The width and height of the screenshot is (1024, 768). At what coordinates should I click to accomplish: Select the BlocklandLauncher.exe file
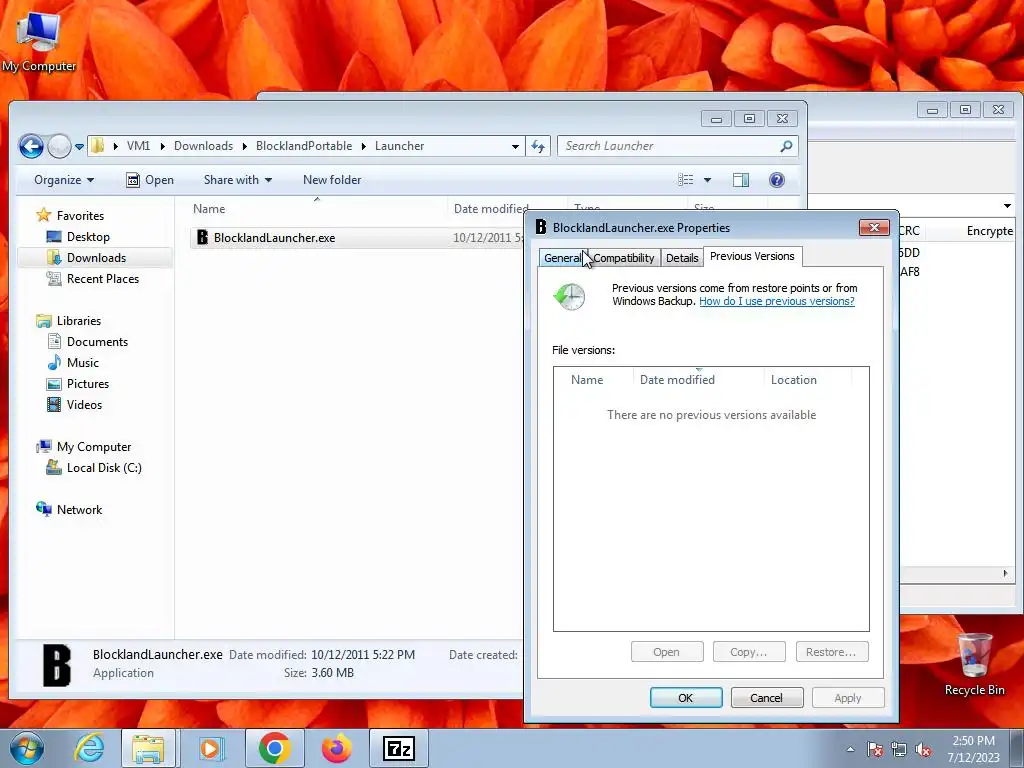[274, 238]
